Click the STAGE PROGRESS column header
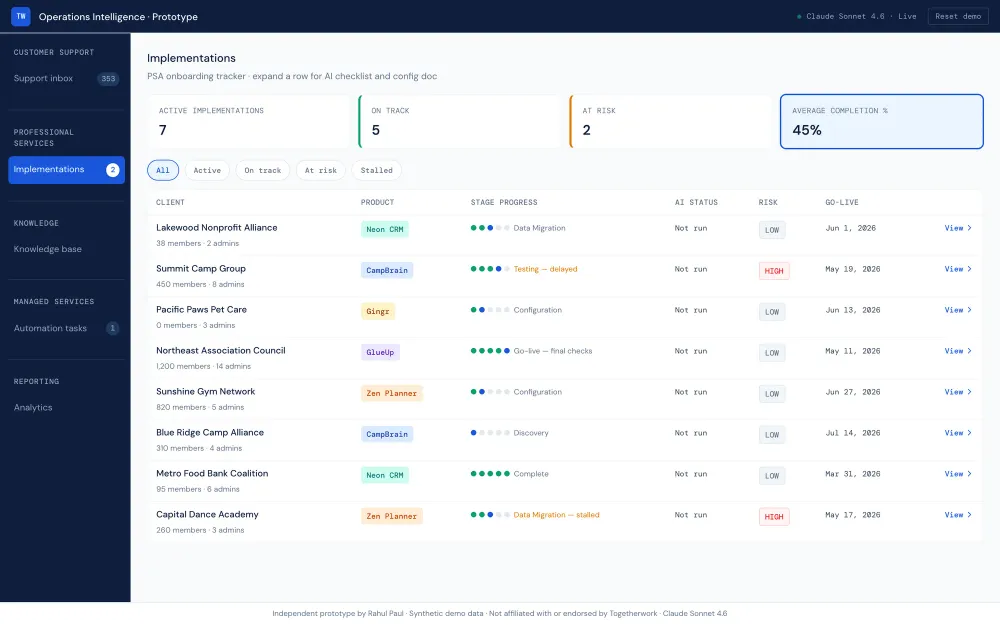The width and height of the screenshot is (1000, 625). tap(504, 202)
